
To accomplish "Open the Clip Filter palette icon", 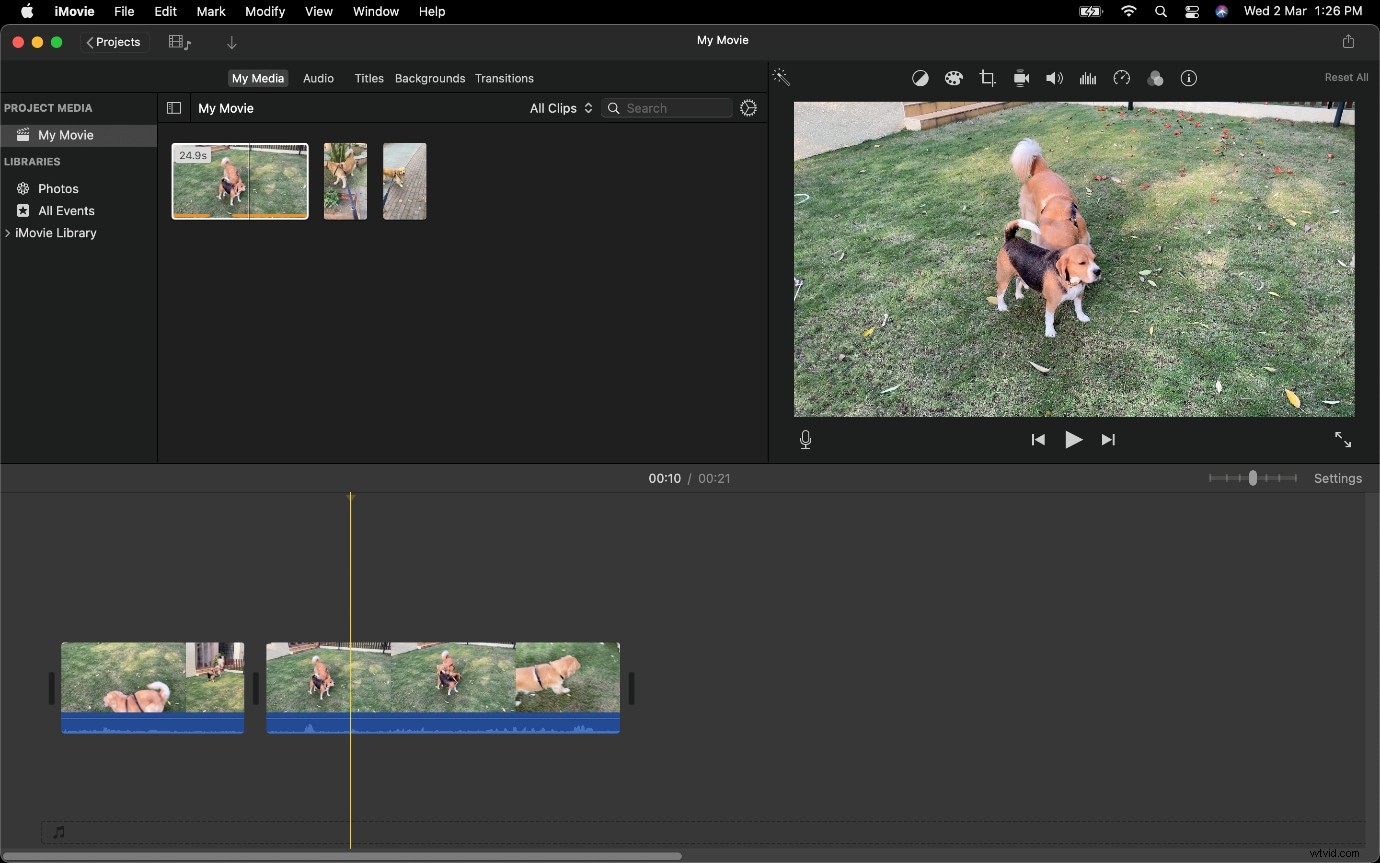I will (x=1156, y=78).
